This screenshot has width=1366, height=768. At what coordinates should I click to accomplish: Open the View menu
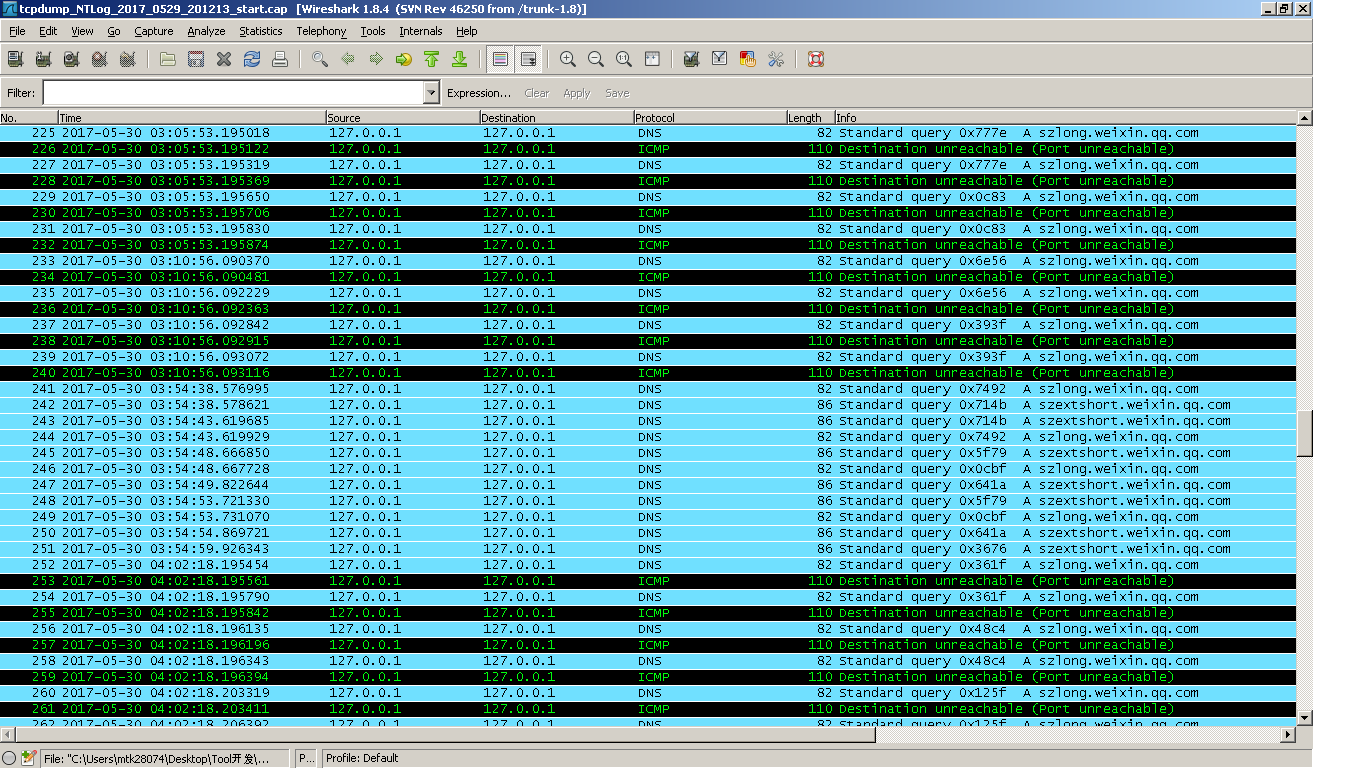(x=82, y=31)
